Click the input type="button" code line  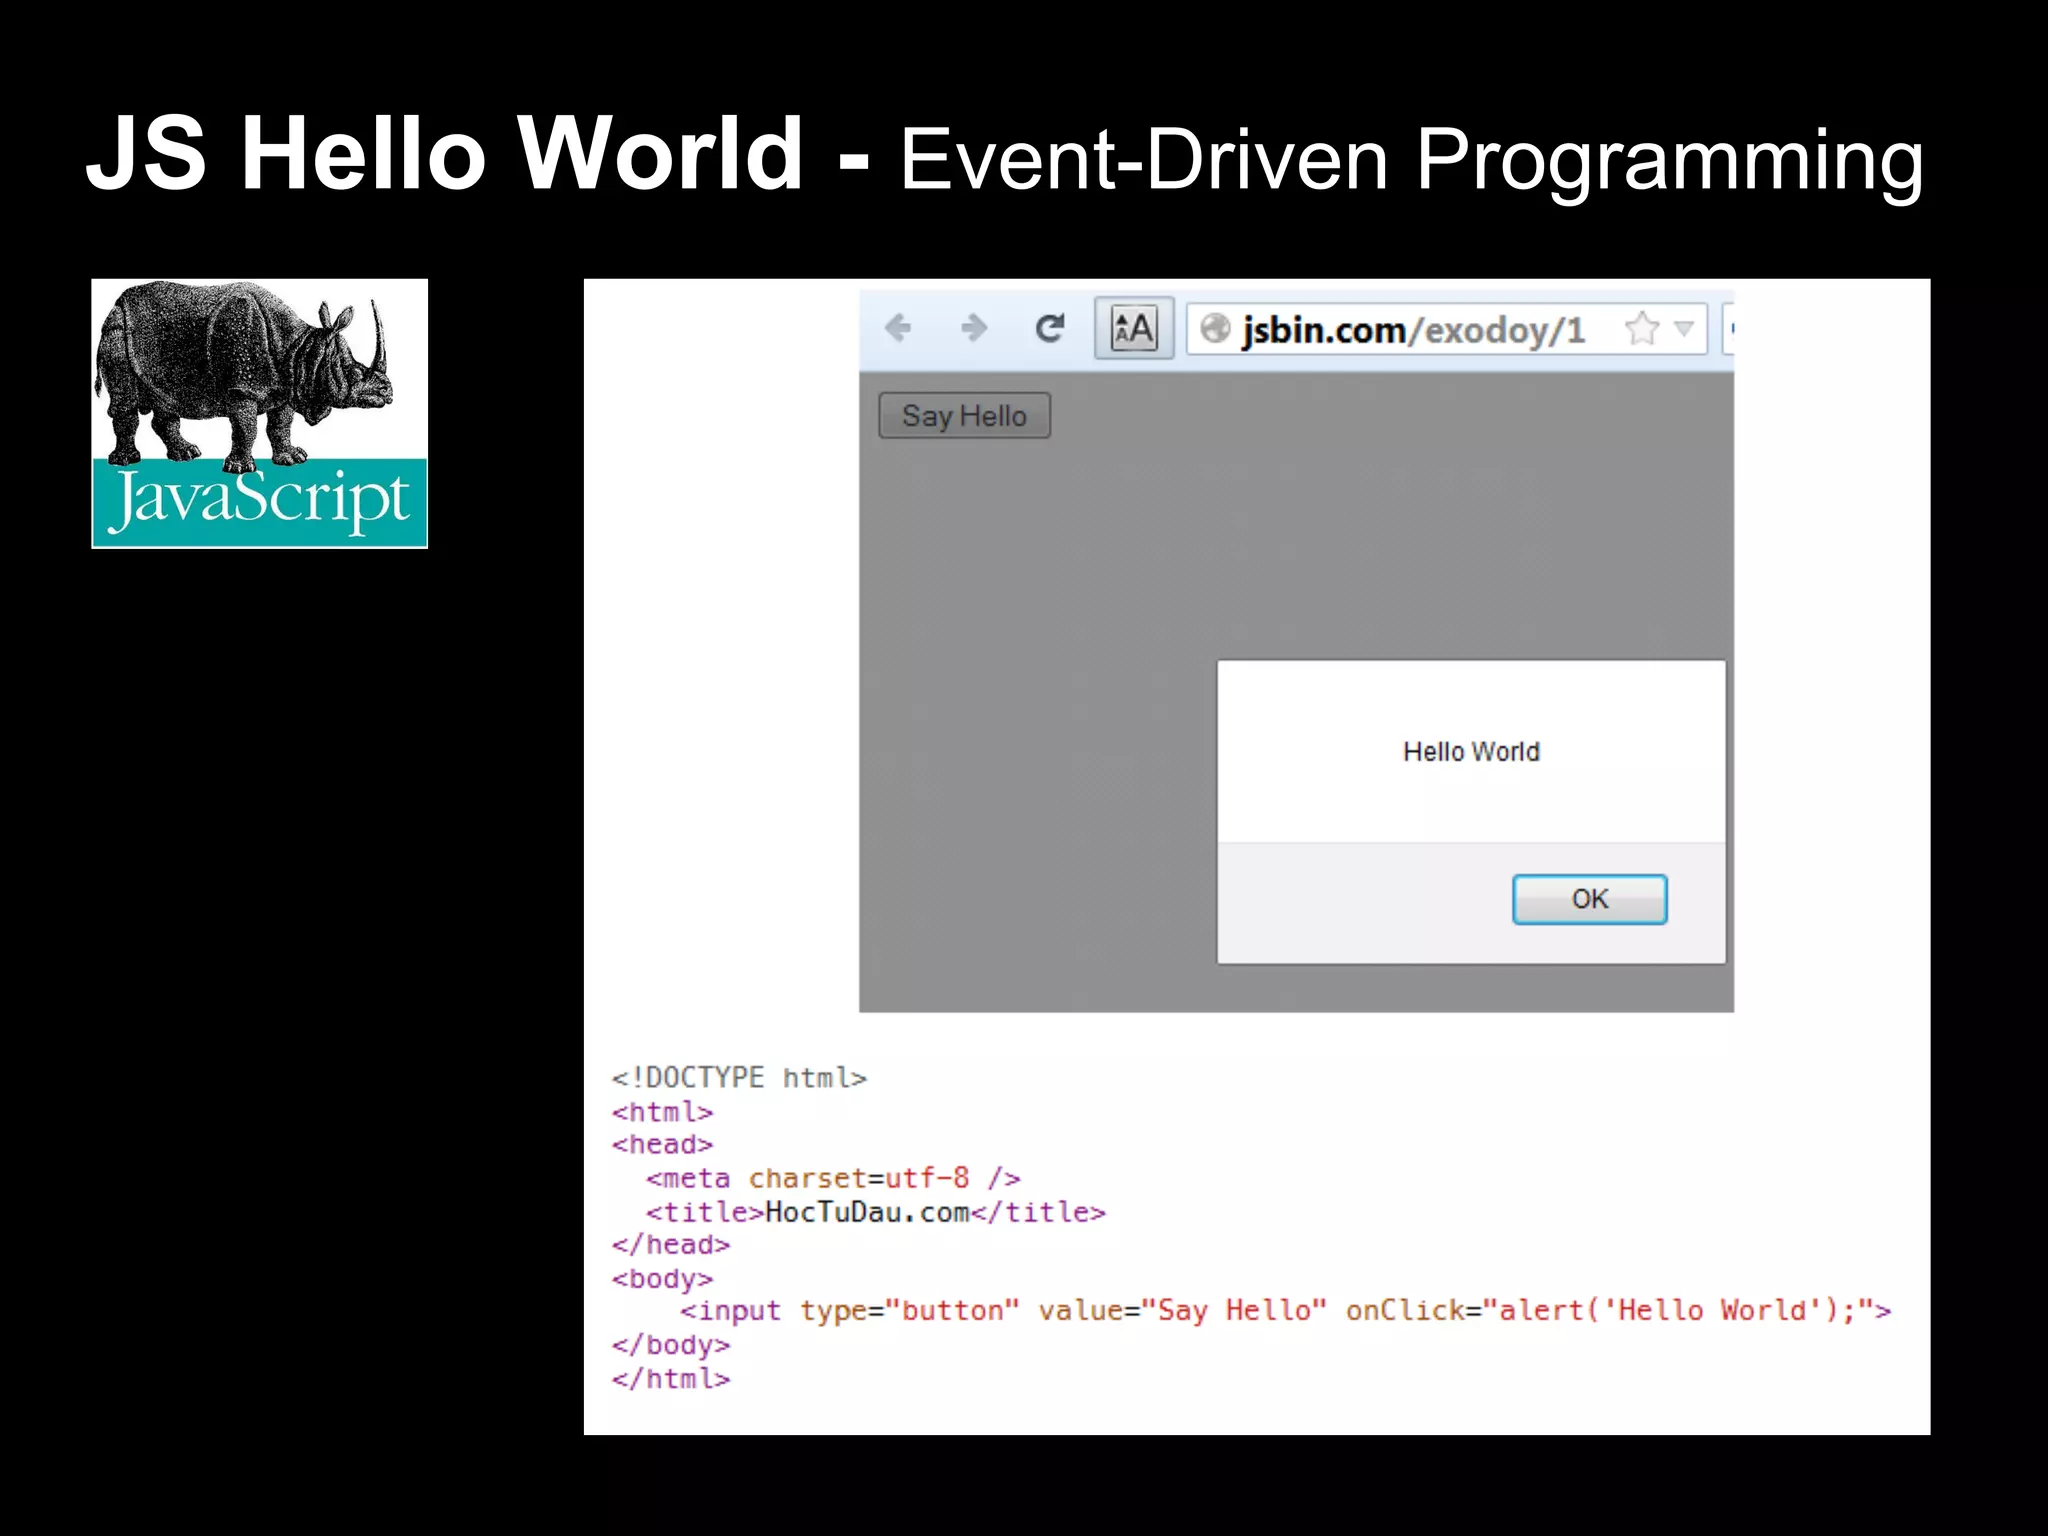(x=1285, y=1311)
